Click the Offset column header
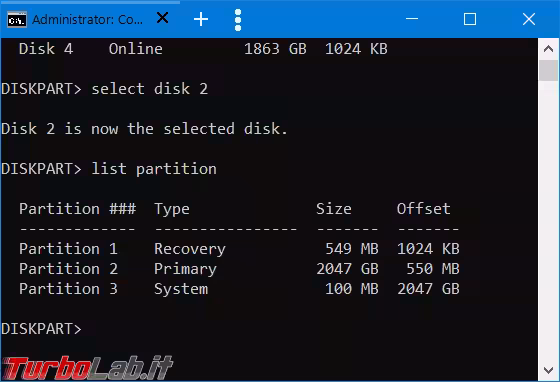The height and width of the screenshot is (382, 560). point(424,209)
